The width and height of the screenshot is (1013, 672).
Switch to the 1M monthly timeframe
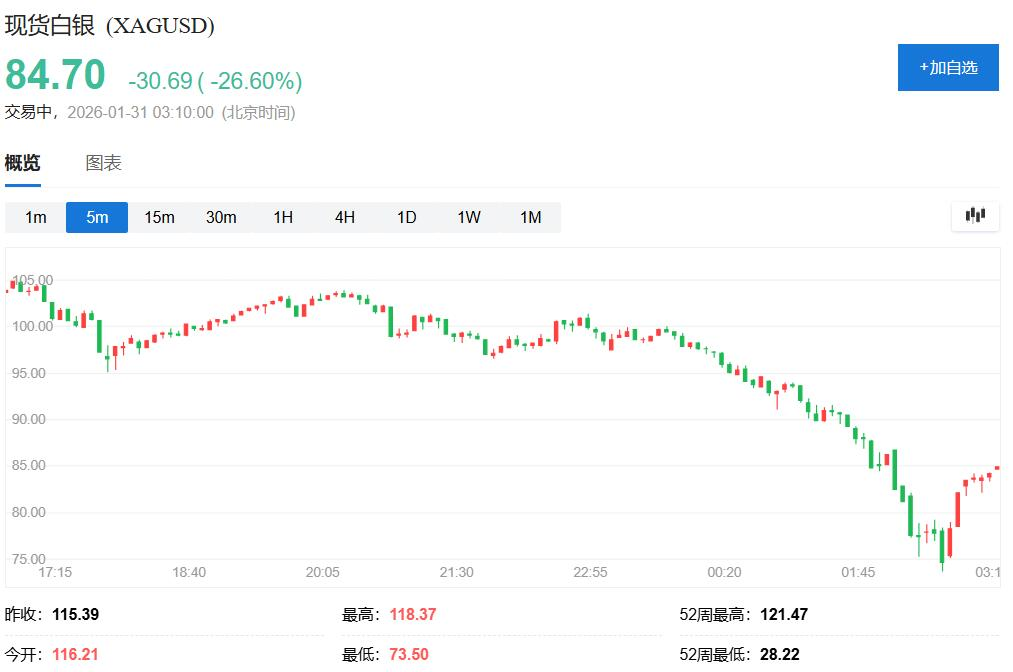coord(530,216)
